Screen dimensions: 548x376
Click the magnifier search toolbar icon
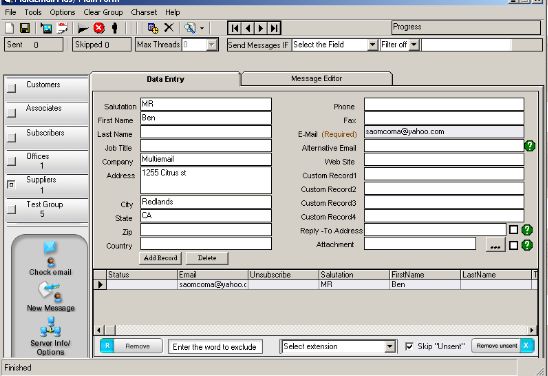190,28
